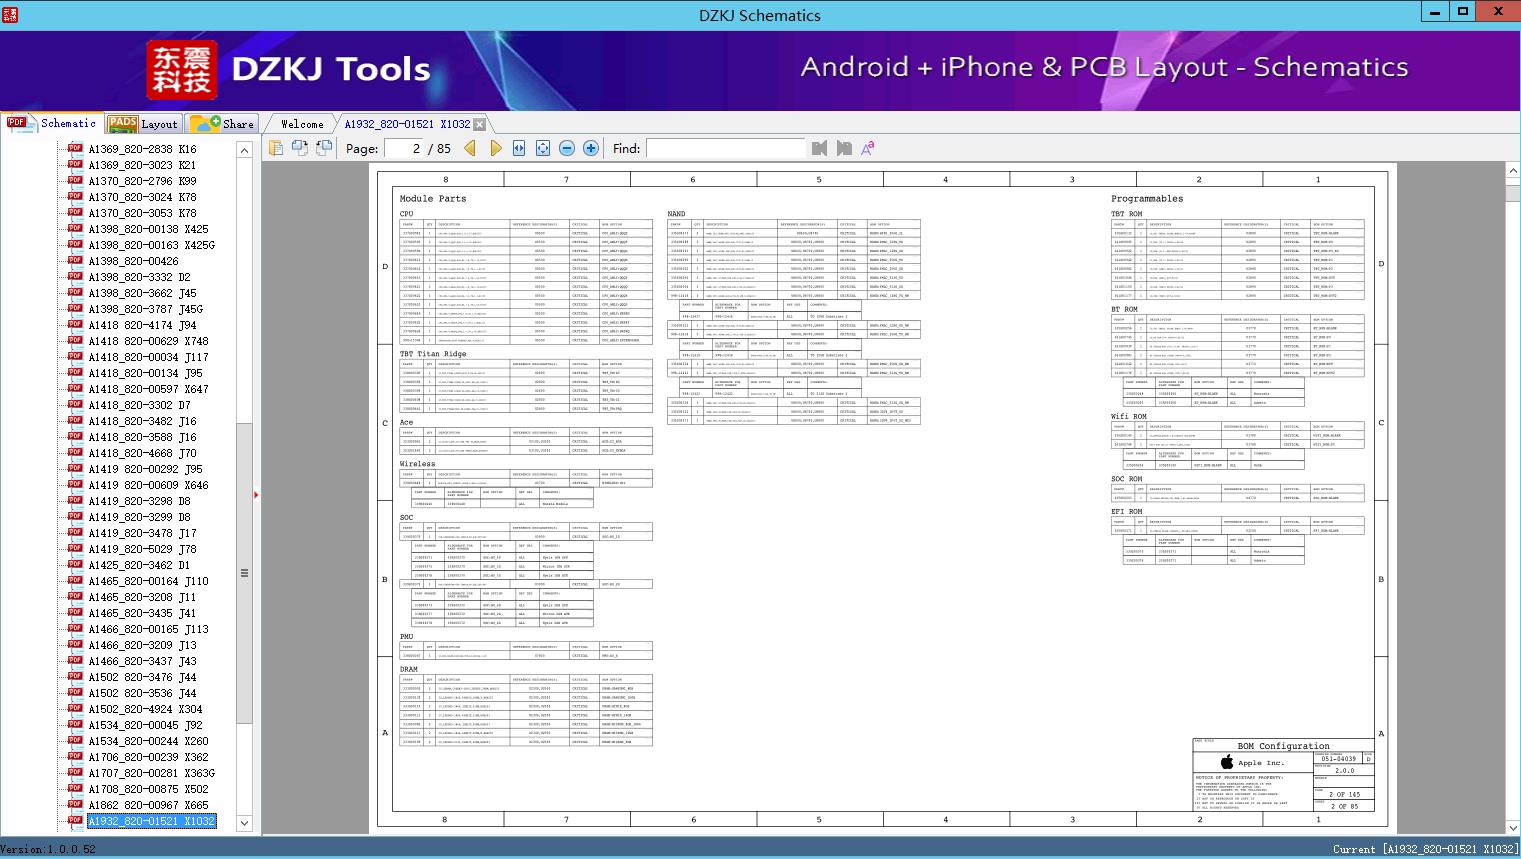Click the DZKJ red logo in banner
The height and width of the screenshot is (859, 1521).
[x=182, y=70]
